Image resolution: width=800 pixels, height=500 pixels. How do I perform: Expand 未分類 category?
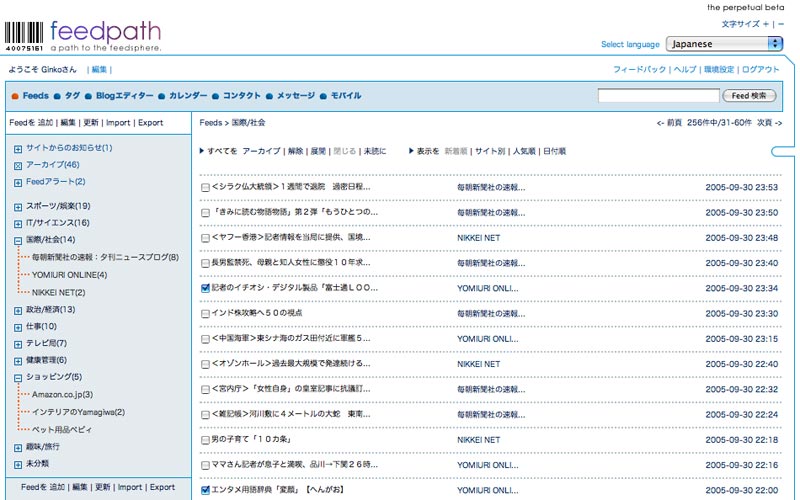[x=18, y=465]
